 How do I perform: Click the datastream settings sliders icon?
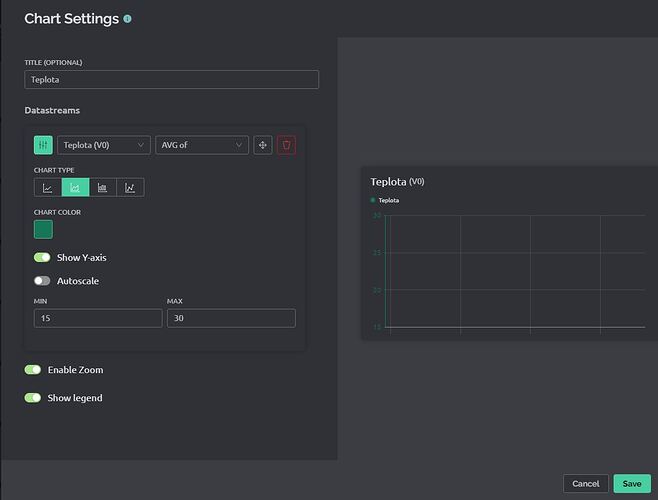click(x=43, y=145)
